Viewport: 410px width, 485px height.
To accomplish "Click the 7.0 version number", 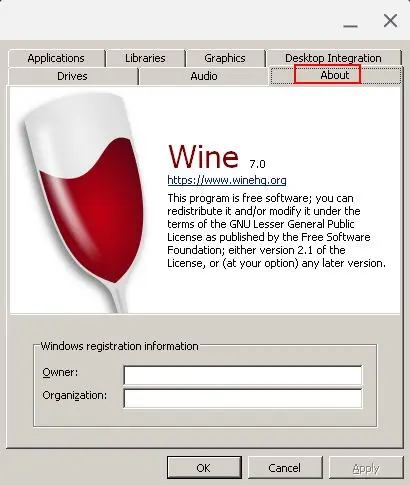I will tap(257, 164).
